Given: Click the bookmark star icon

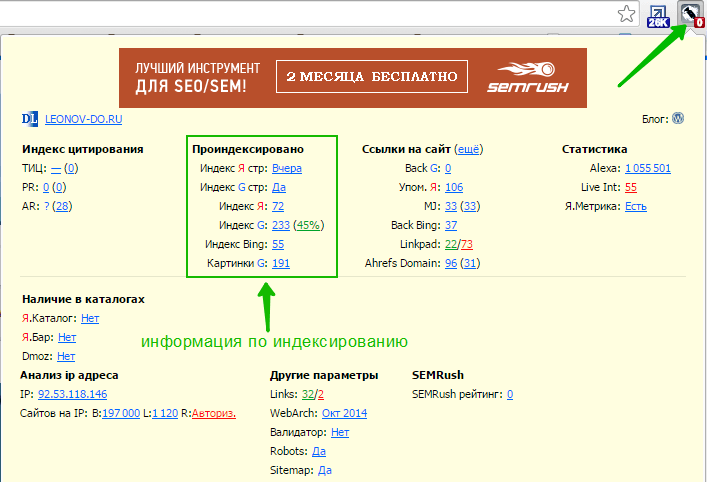Looking at the screenshot, I should pyautogui.click(x=626, y=13).
